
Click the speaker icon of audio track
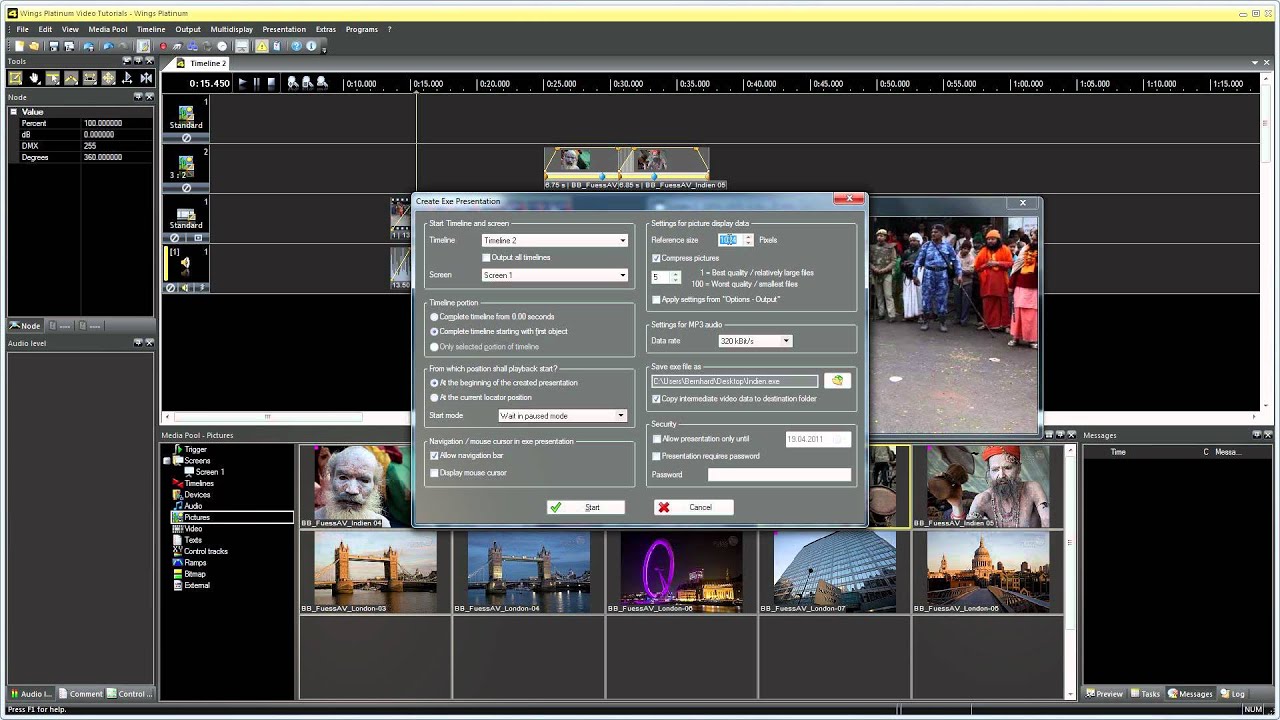click(x=185, y=263)
